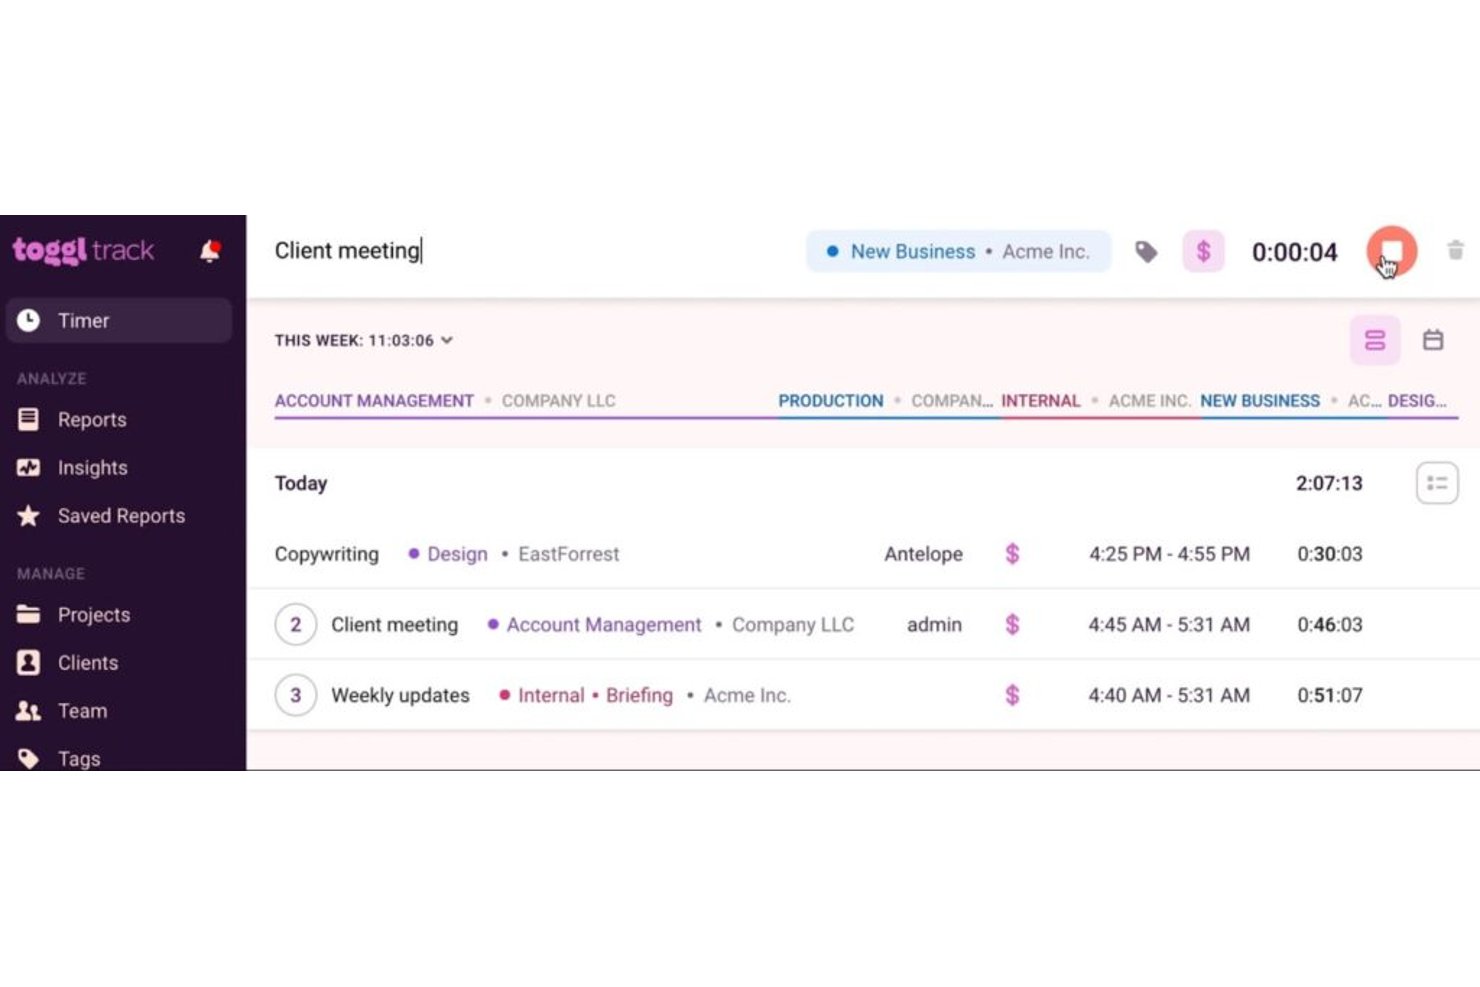Change project New Business Acme Inc.
Viewport: 1480px width, 987px height.
[x=958, y=251]
